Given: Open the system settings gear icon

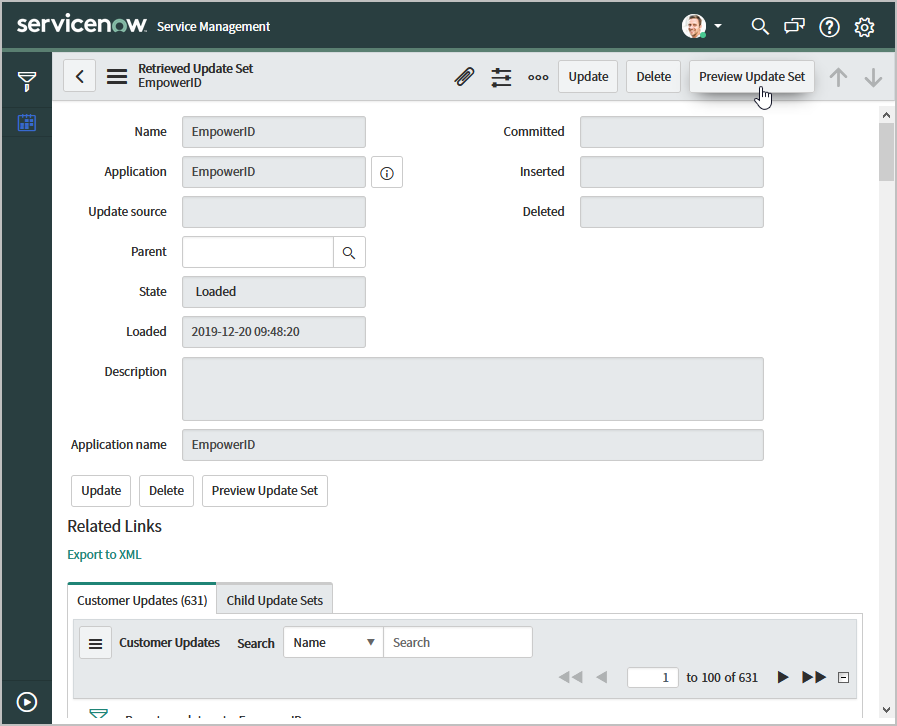Looking at the screenshot, I should tap(865, 27).
